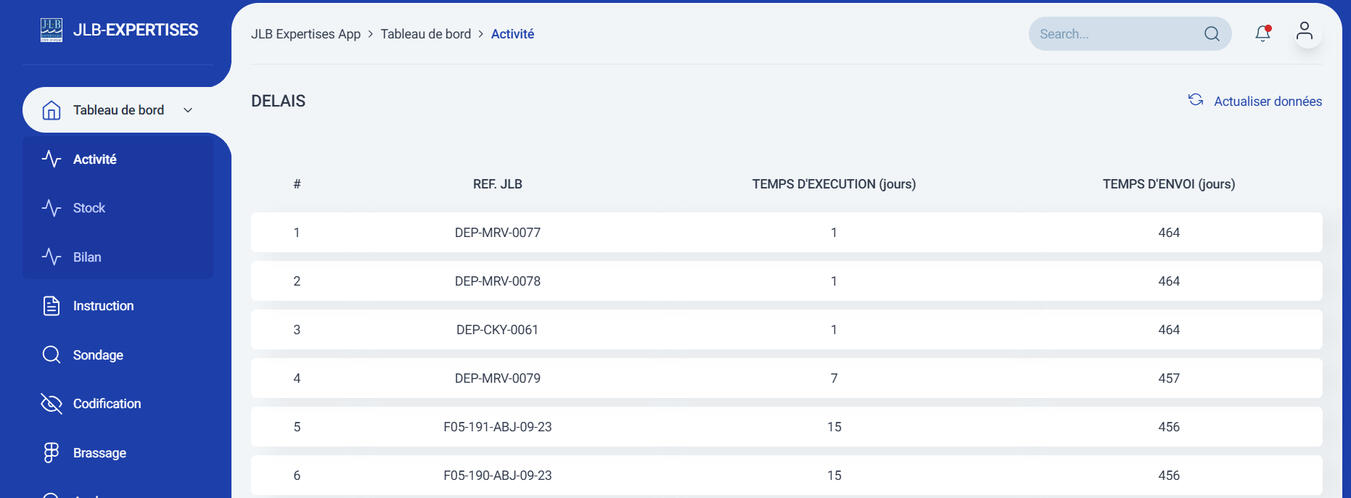Viewport: 1351px width, 498px height.
Task: Go to the Bilan submenu item
Action: [x=87, y=257]
